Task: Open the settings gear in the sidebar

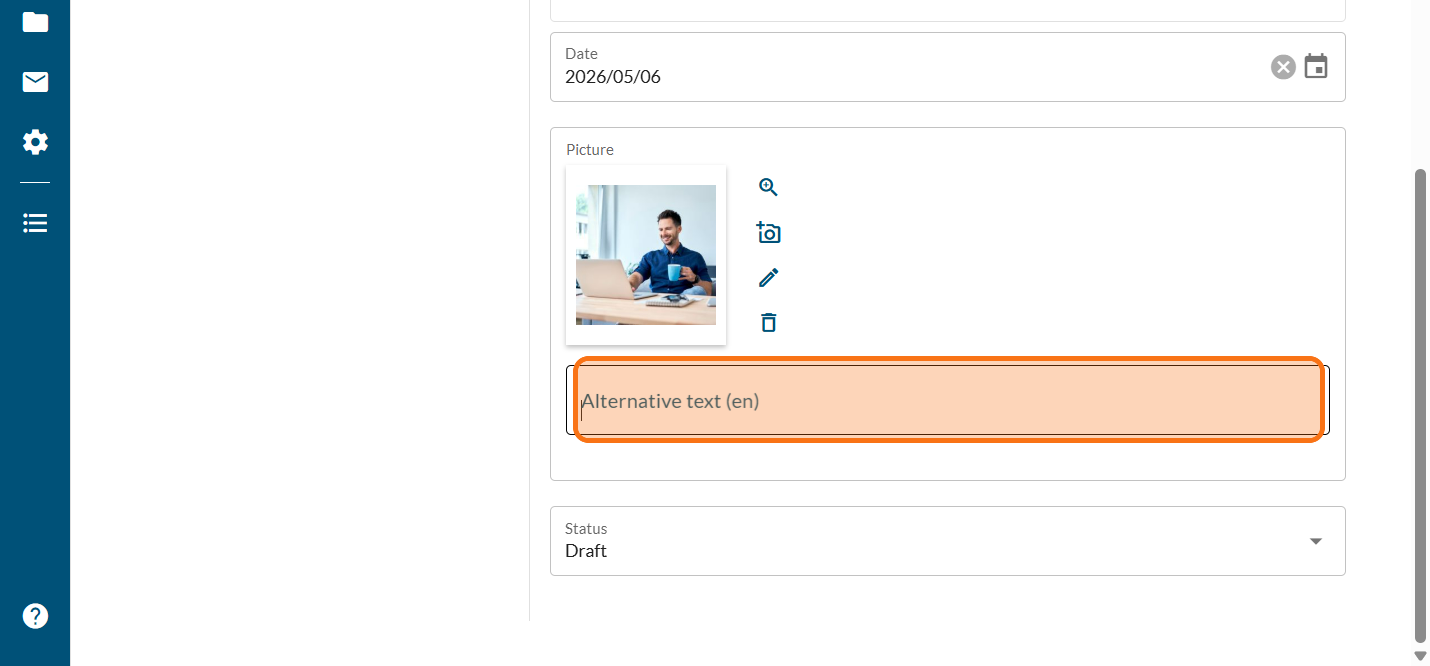Action: [35, 142]
